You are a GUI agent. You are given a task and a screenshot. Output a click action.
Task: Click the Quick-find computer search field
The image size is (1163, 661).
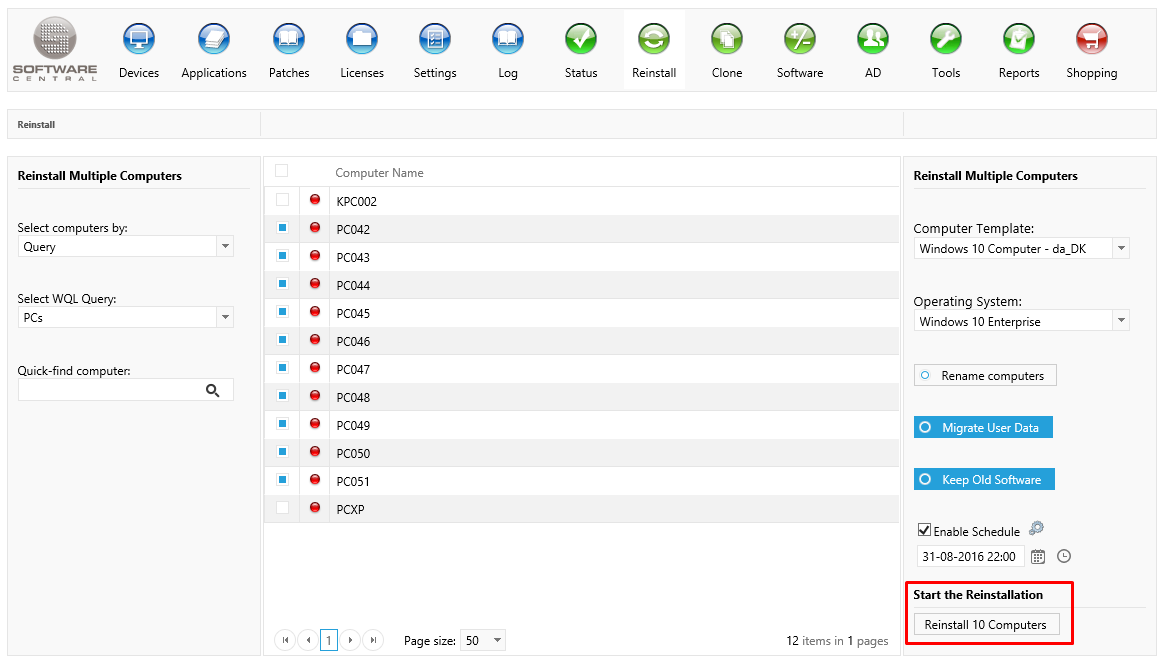click(110, 390)
